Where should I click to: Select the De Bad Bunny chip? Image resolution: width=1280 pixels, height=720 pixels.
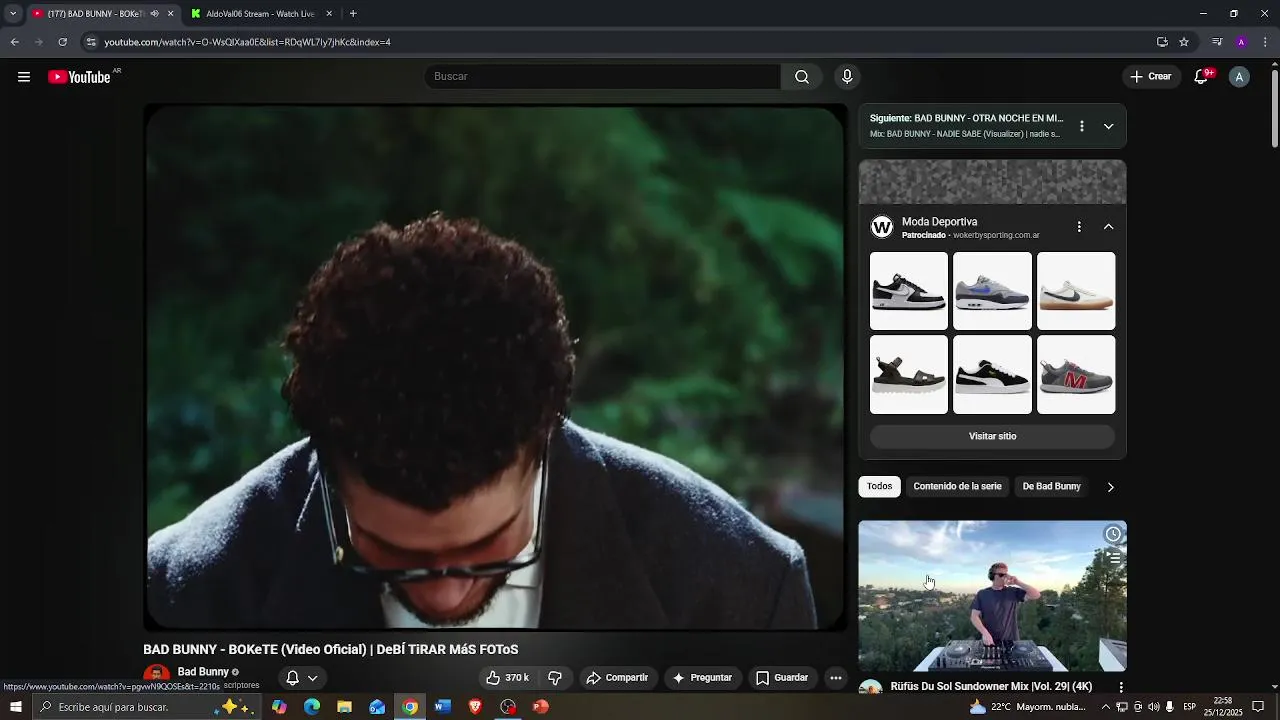(x=1051, y=486)
